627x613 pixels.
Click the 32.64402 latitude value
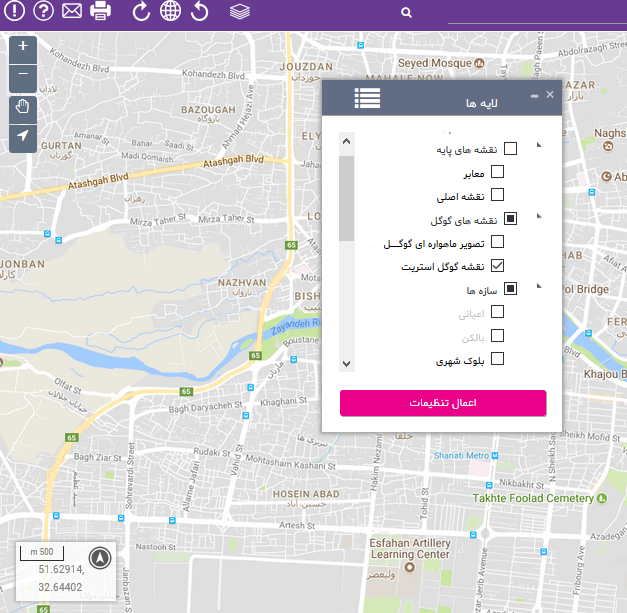60,587
